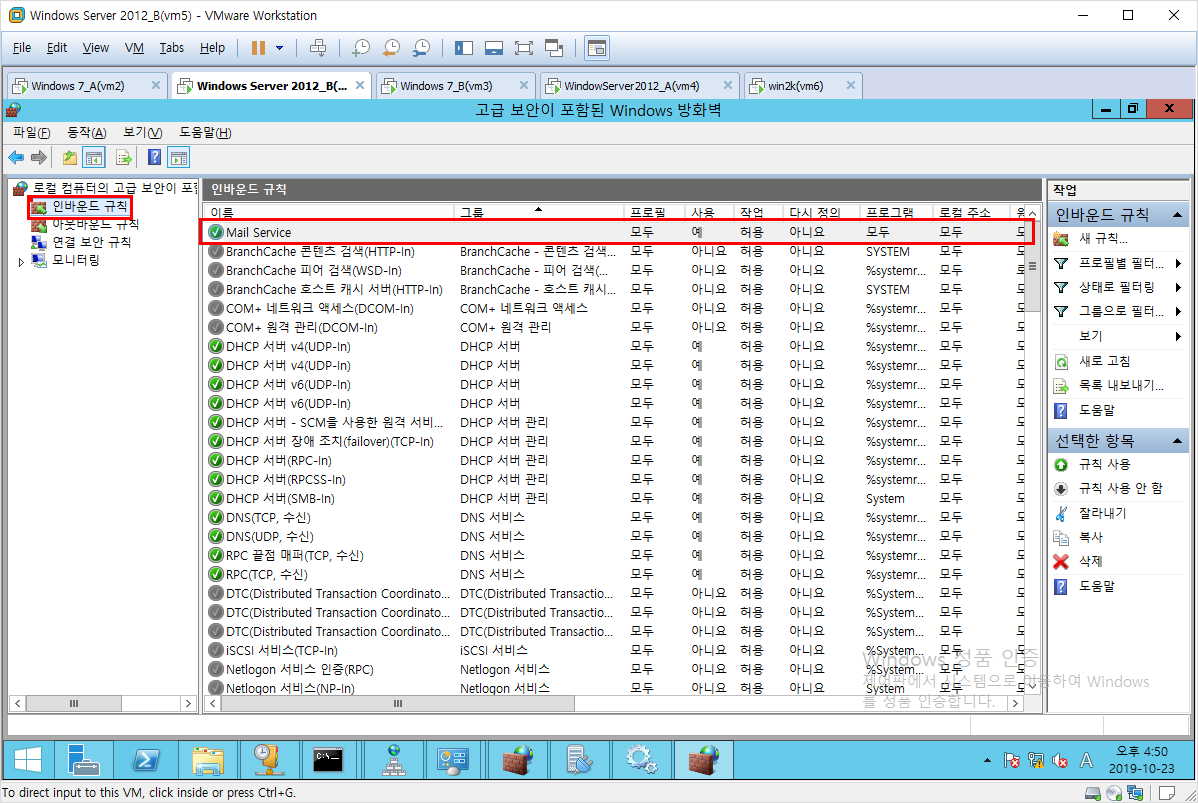Click the forward arrow toolbar icon

point(38,157)
